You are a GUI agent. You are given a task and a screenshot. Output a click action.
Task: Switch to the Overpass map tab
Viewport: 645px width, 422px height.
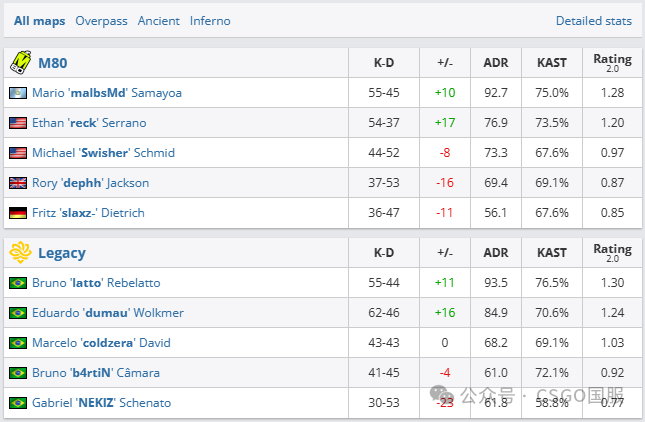[101, 21]
